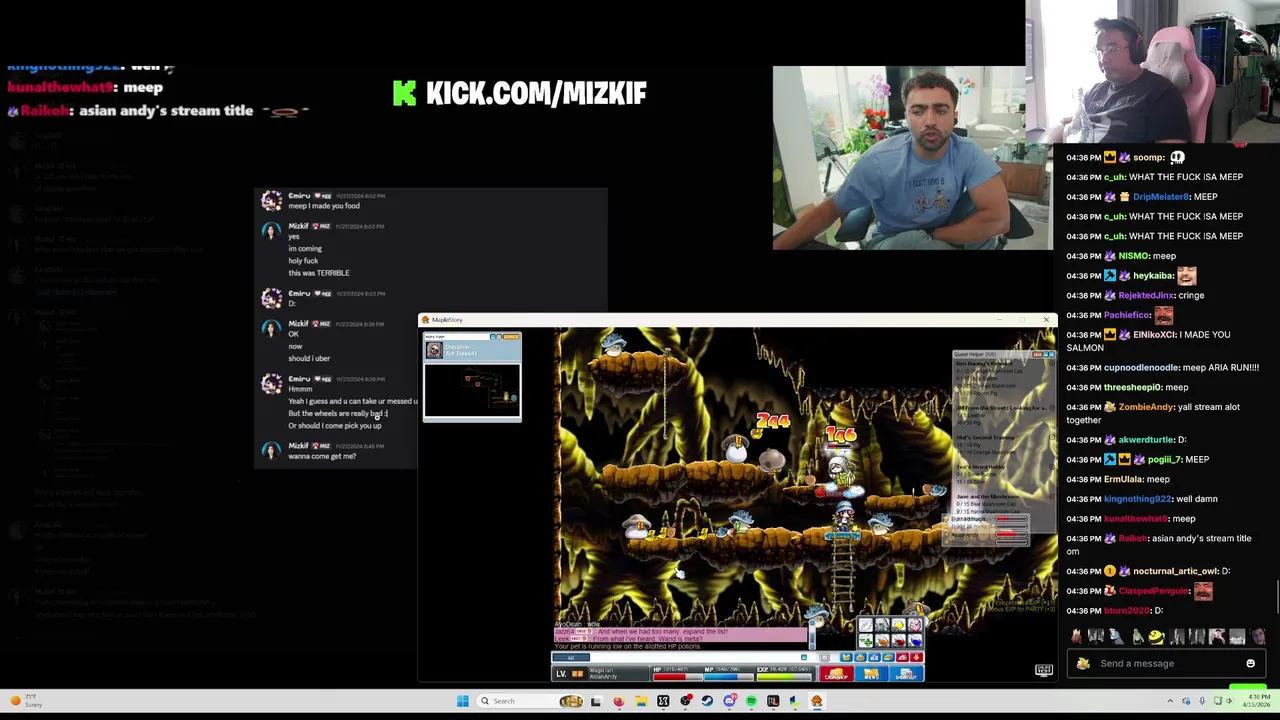
Task: Click the Mizkif webcam overlay
Action: point(912,158)
